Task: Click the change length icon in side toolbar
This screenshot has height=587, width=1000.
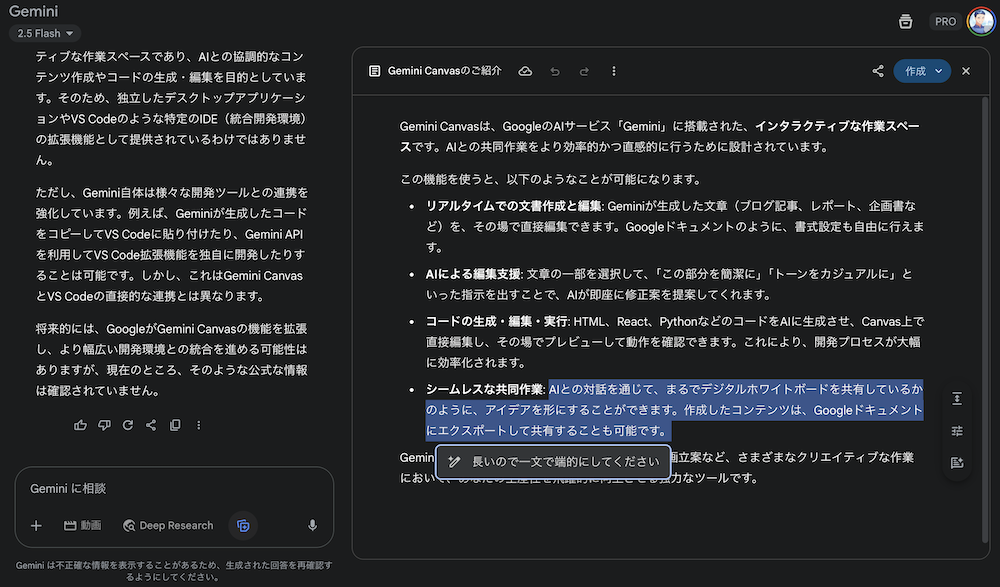Action: 957,399
